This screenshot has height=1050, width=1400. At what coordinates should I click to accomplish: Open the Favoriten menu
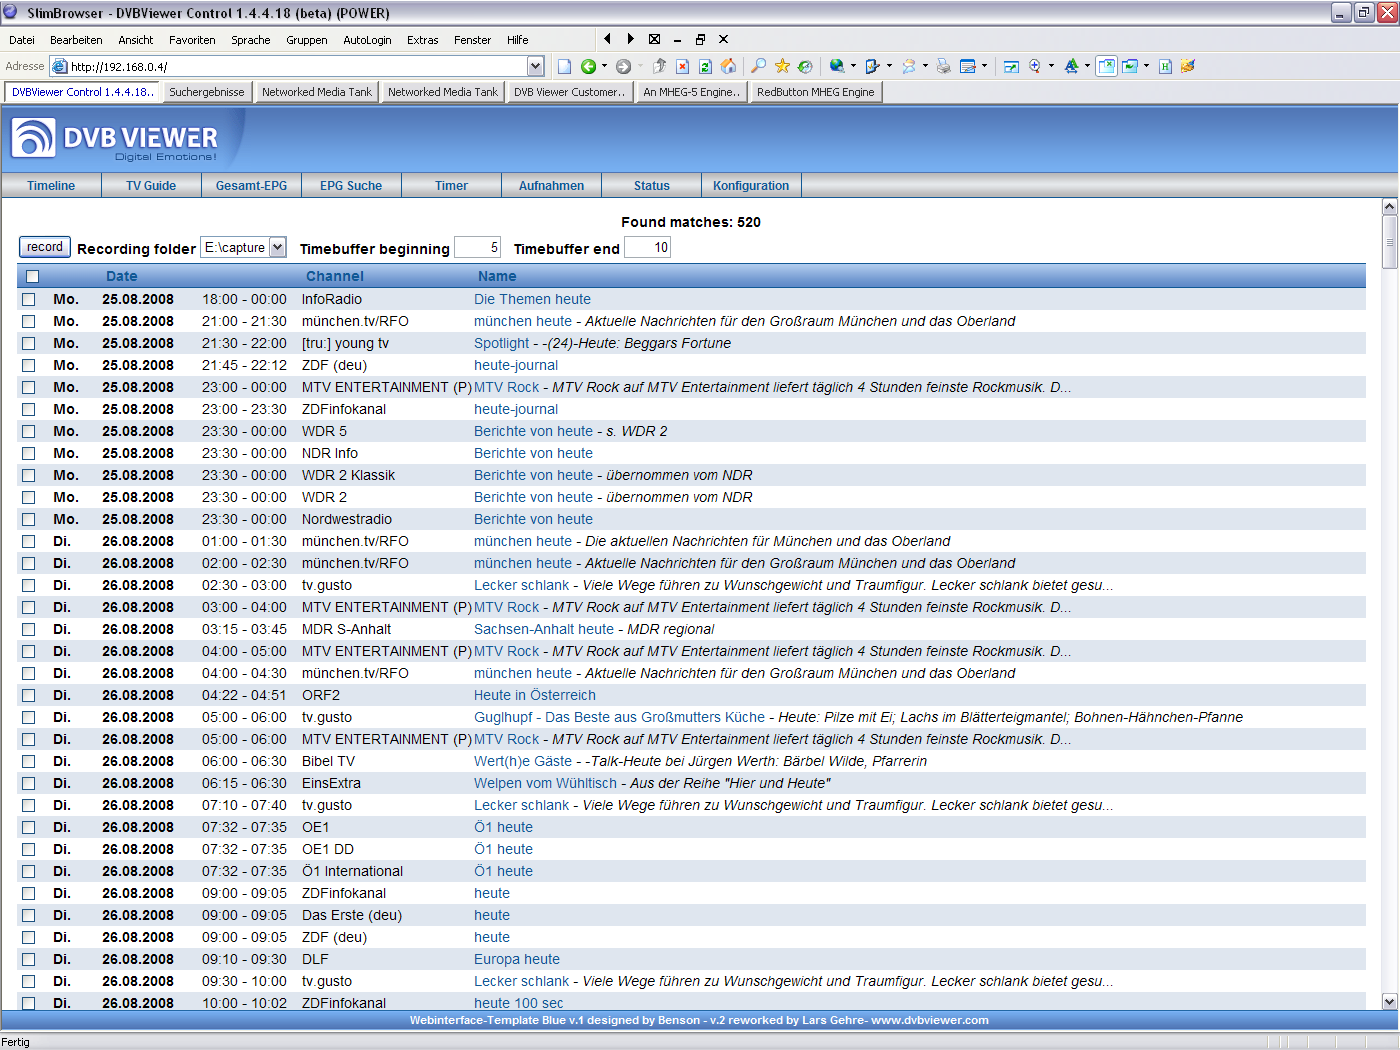[x=192, y=40]
